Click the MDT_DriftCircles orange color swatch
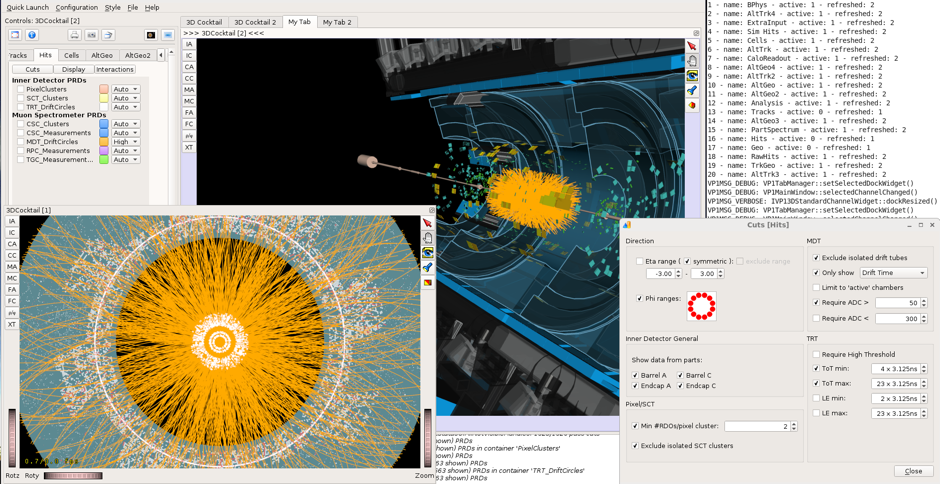This screenshot has width=940, height=484. pyautogui.click(x=104, y=142)
